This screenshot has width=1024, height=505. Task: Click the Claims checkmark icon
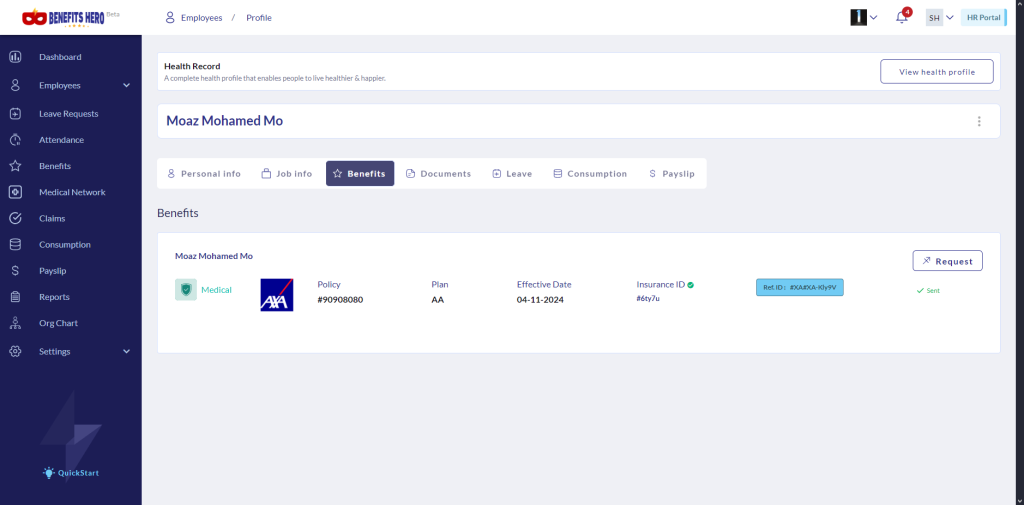16,218
